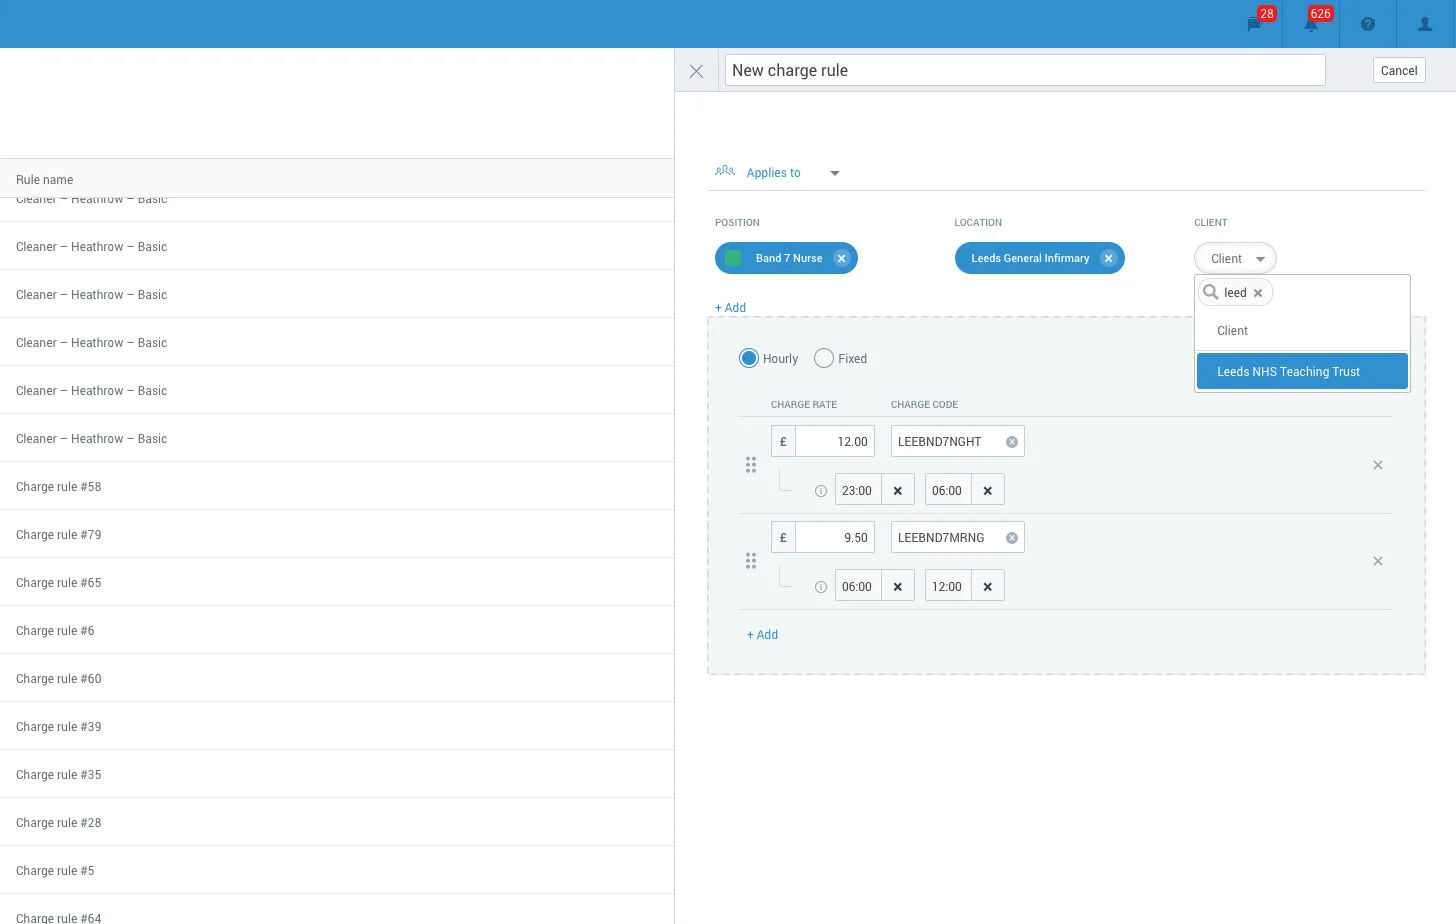Remove the Band 7 Nurse position tag

(841, 258)
